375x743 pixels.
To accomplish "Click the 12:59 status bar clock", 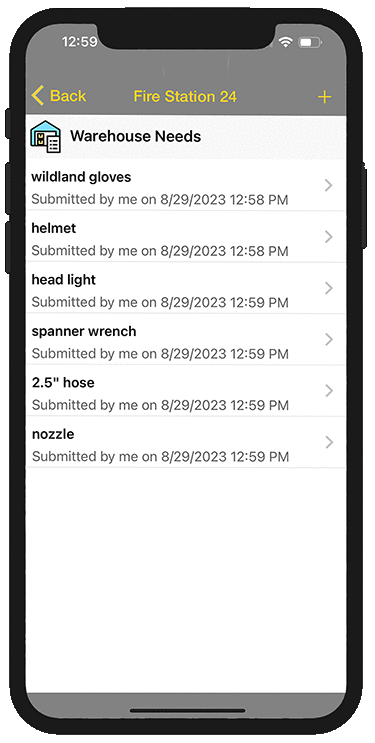I will pos(79,42).
